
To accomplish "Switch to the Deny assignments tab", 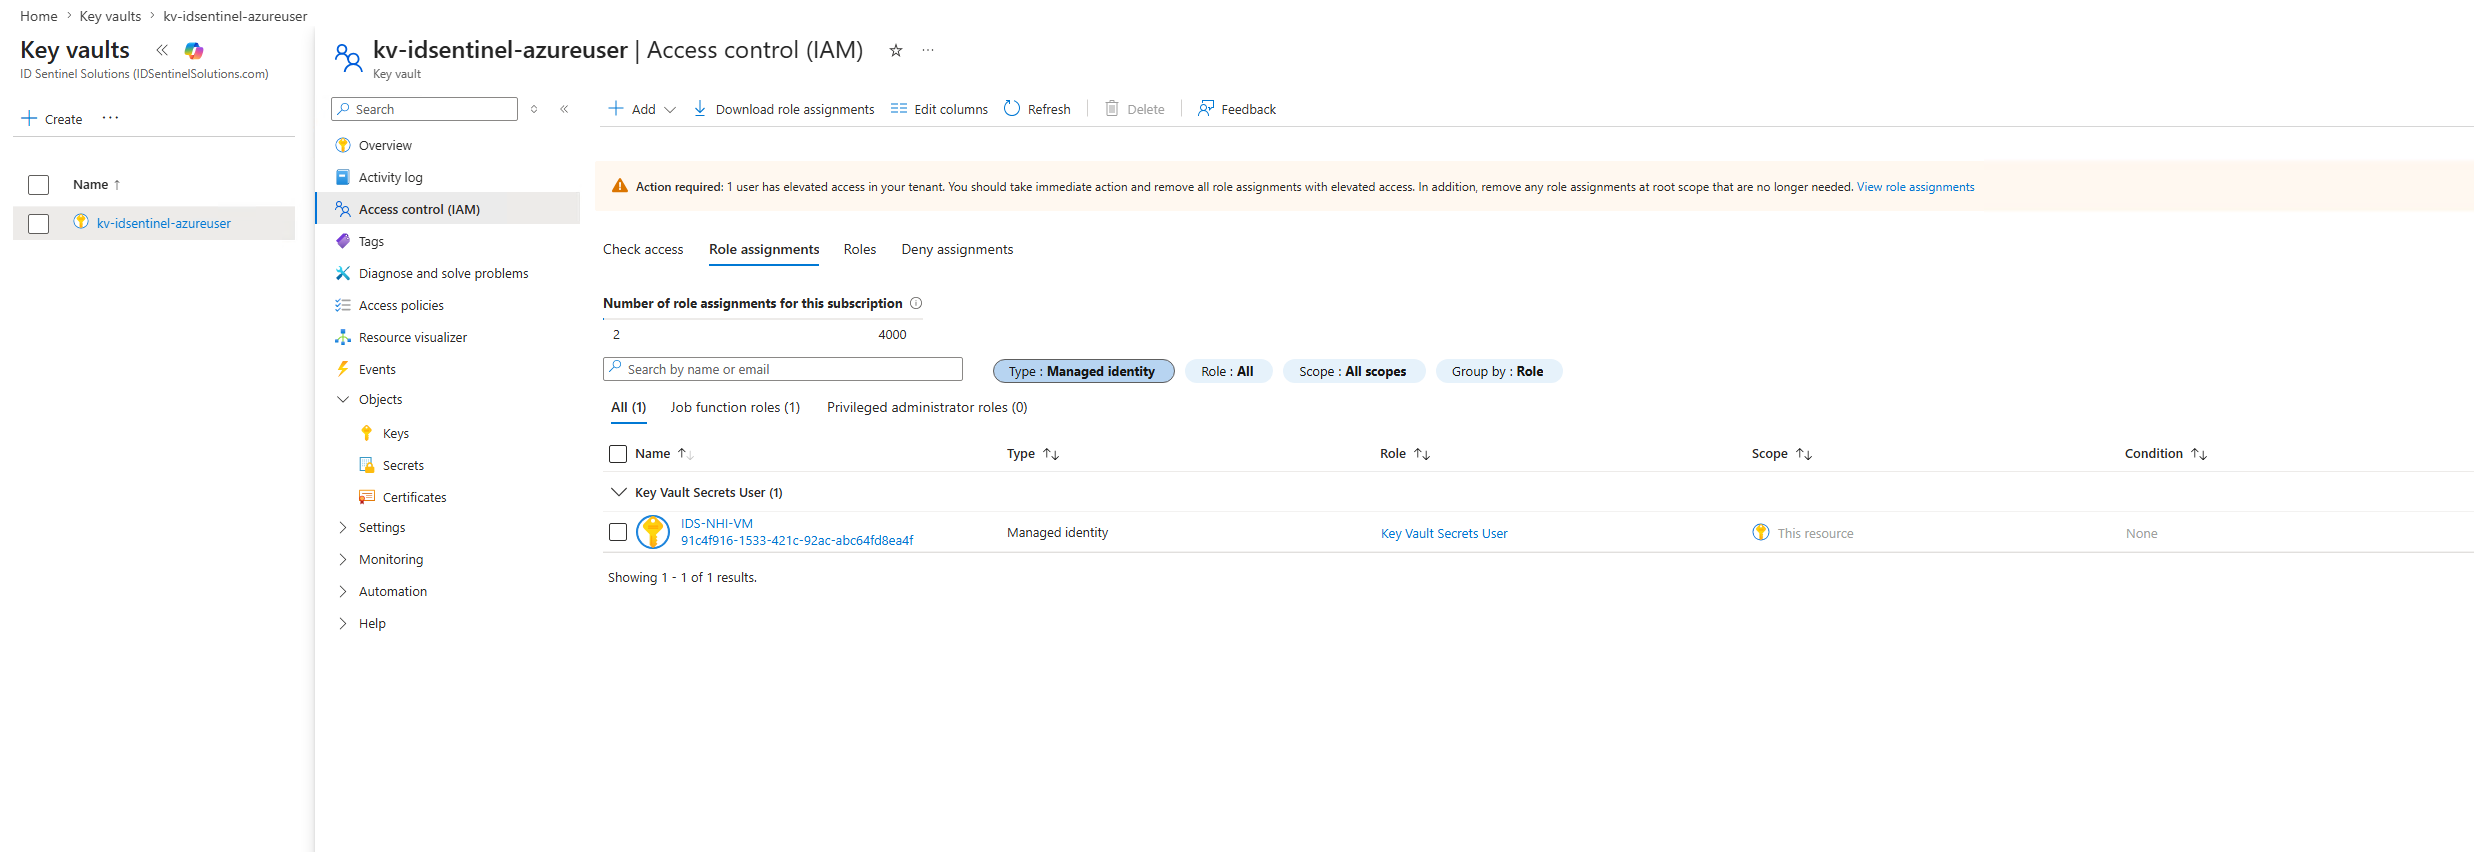I will [957, 249].
